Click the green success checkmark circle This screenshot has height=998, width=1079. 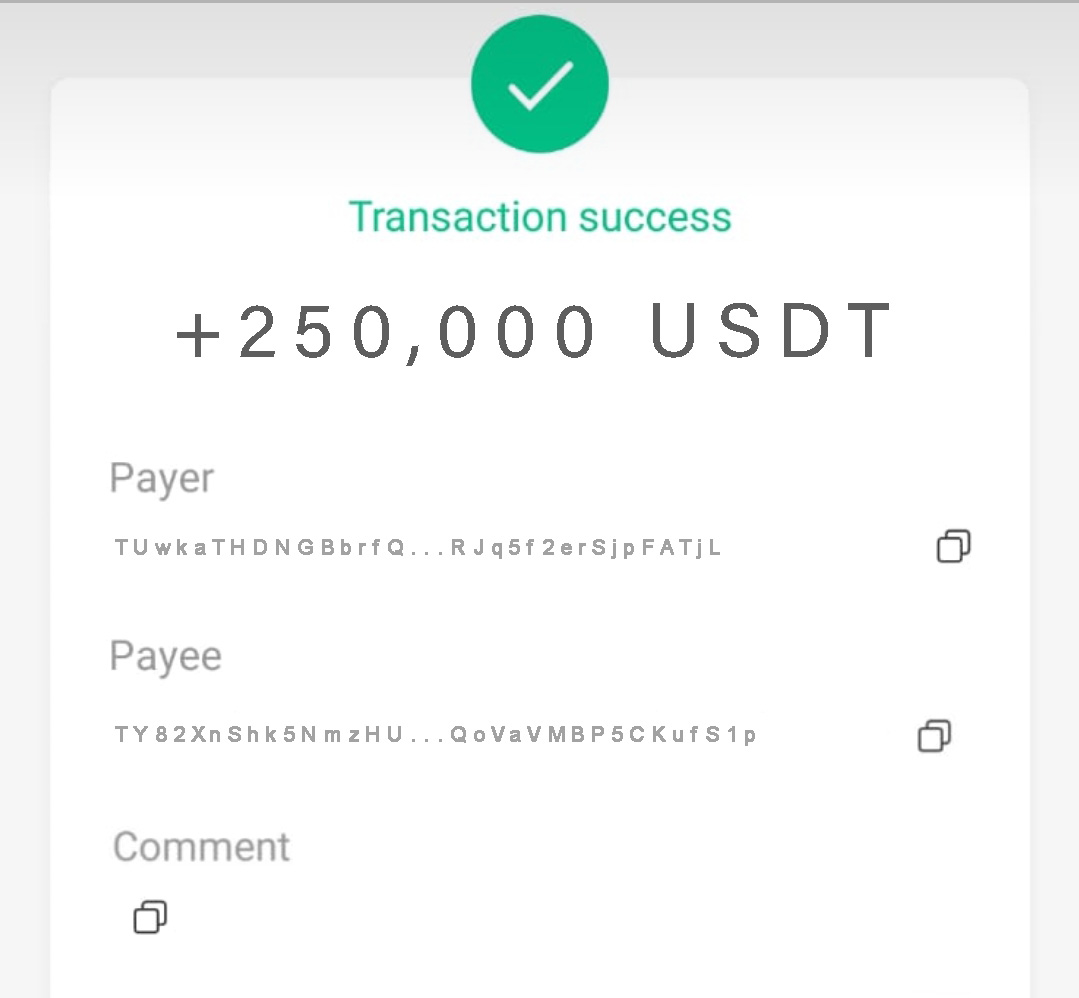(x=540, y=83)
